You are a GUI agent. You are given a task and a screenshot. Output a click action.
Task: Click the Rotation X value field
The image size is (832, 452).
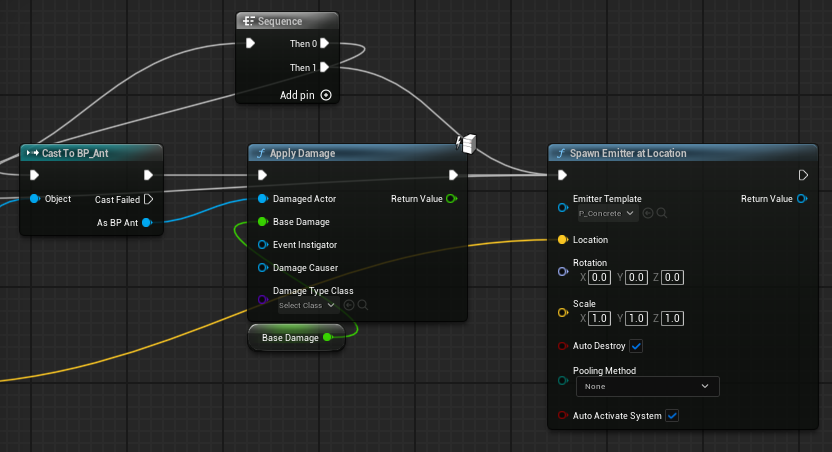tap(599, 277)
